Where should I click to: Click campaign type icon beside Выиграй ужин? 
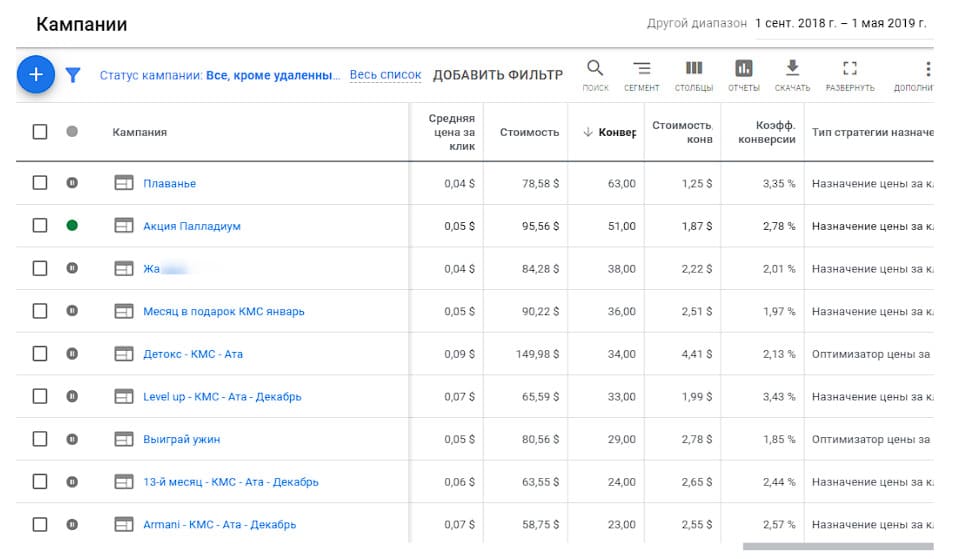[124, 439]
